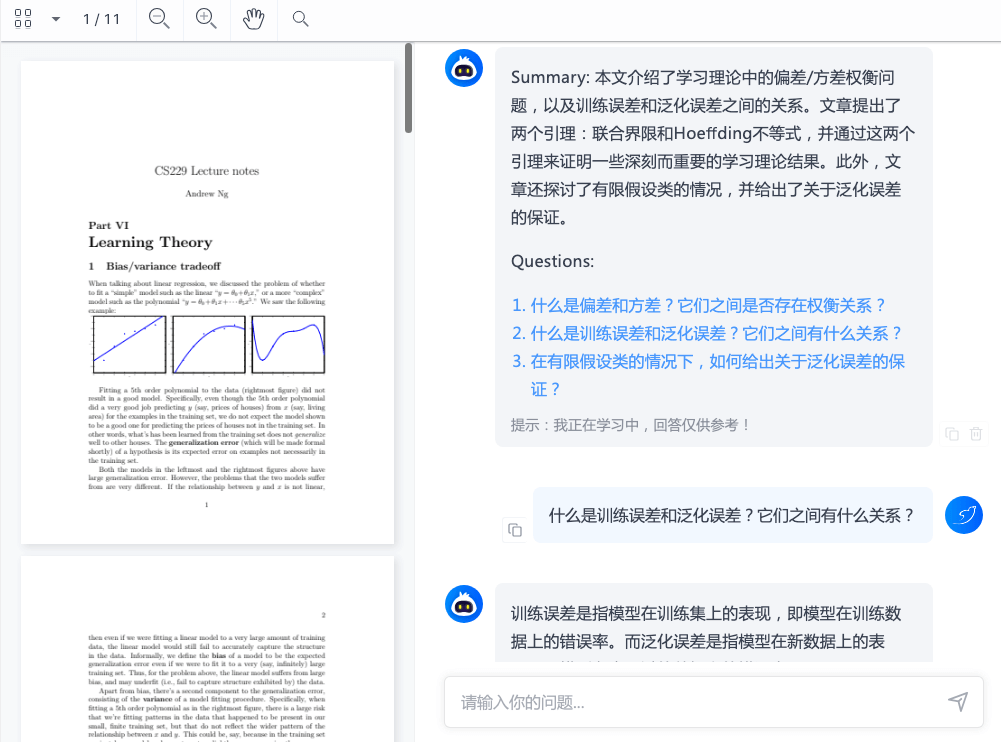Zoom in the PDF document
1001x742 pixels.
(x=206, y=19)
